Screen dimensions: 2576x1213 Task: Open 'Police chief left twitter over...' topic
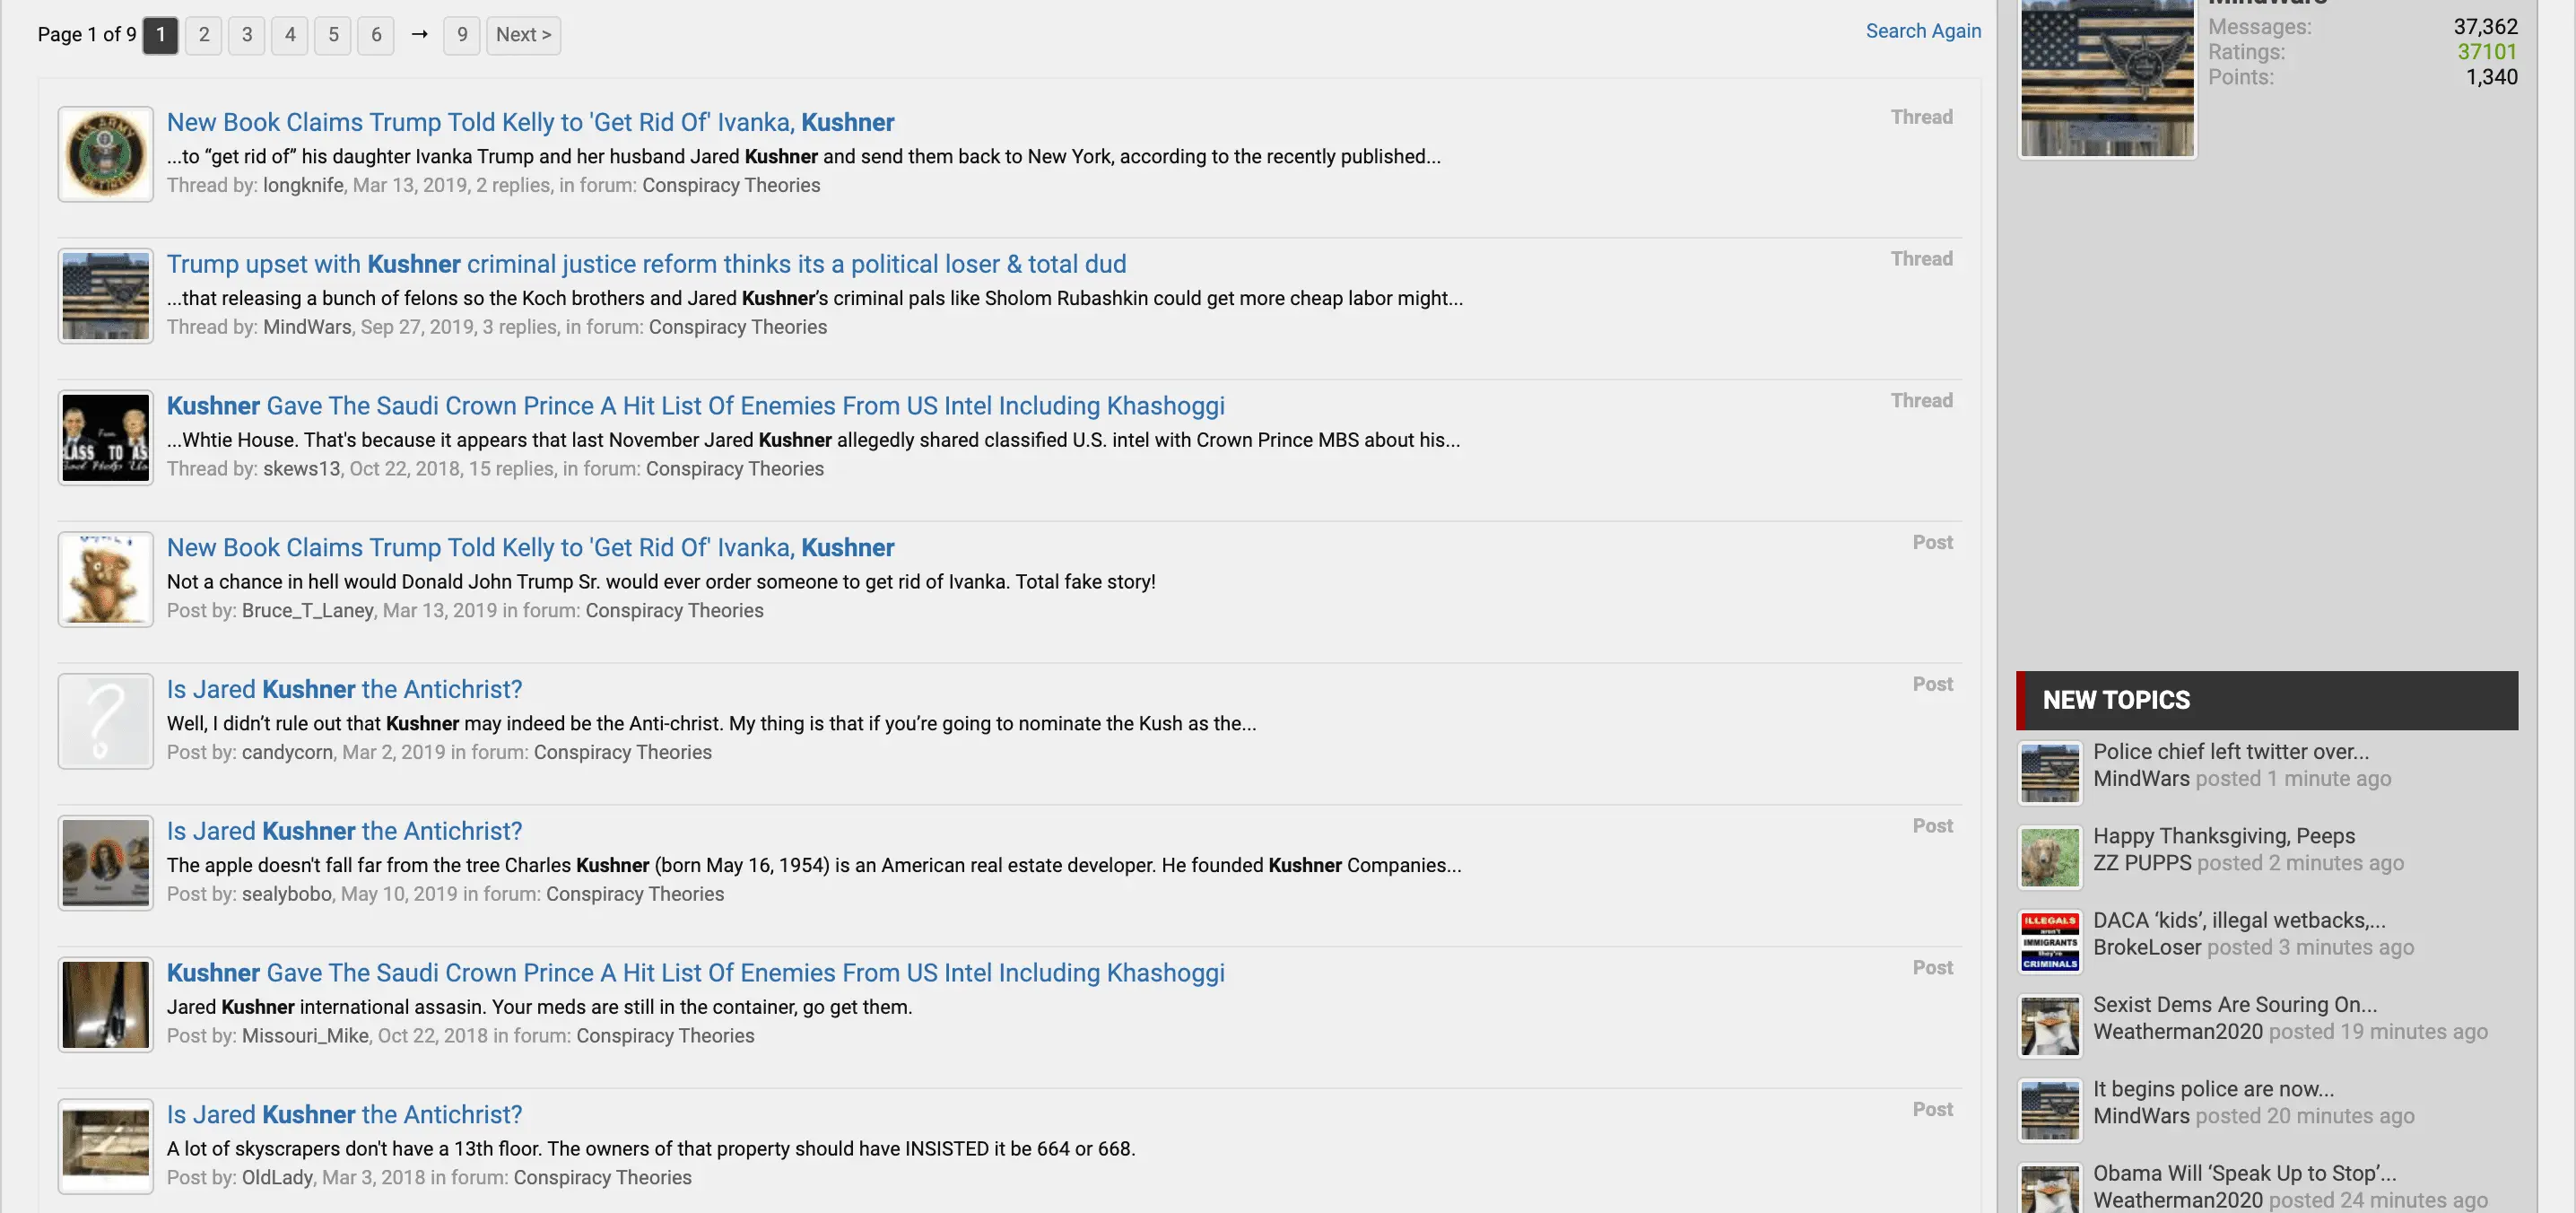[x=2230, y=751]
